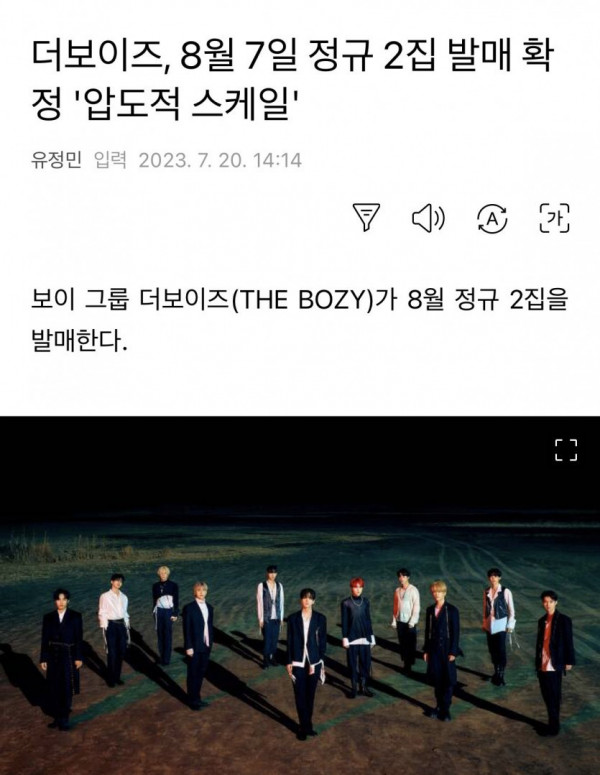Open the article summary funnel icon
Image resolution: width=600 pixels, height=775 pixels.
[366, 217]
